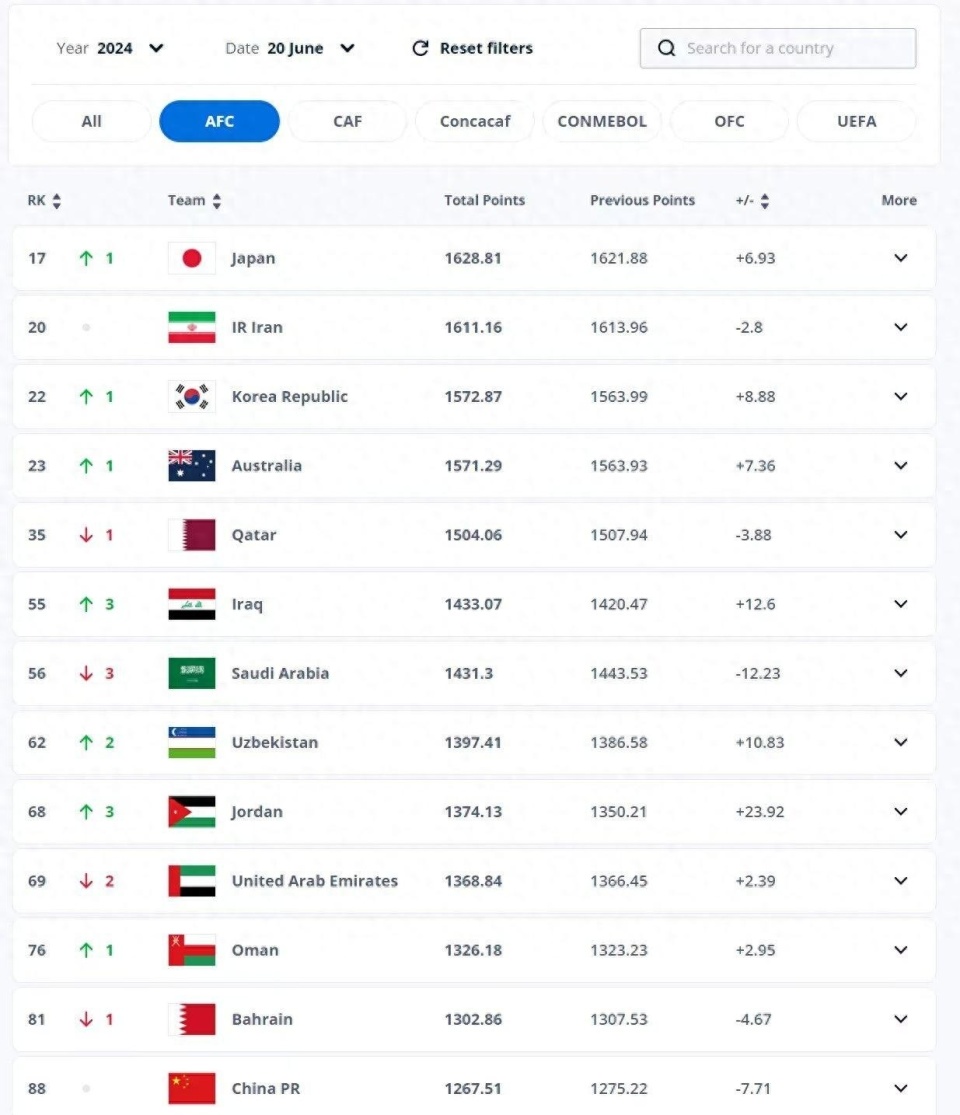This screenshot has height=1115, width=960.
Task: Open the Year 2024 dropdown
Action: 110,48
